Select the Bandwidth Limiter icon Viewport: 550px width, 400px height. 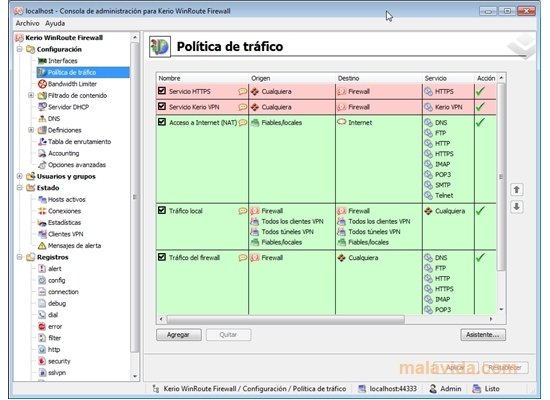[x=42, y=84]
